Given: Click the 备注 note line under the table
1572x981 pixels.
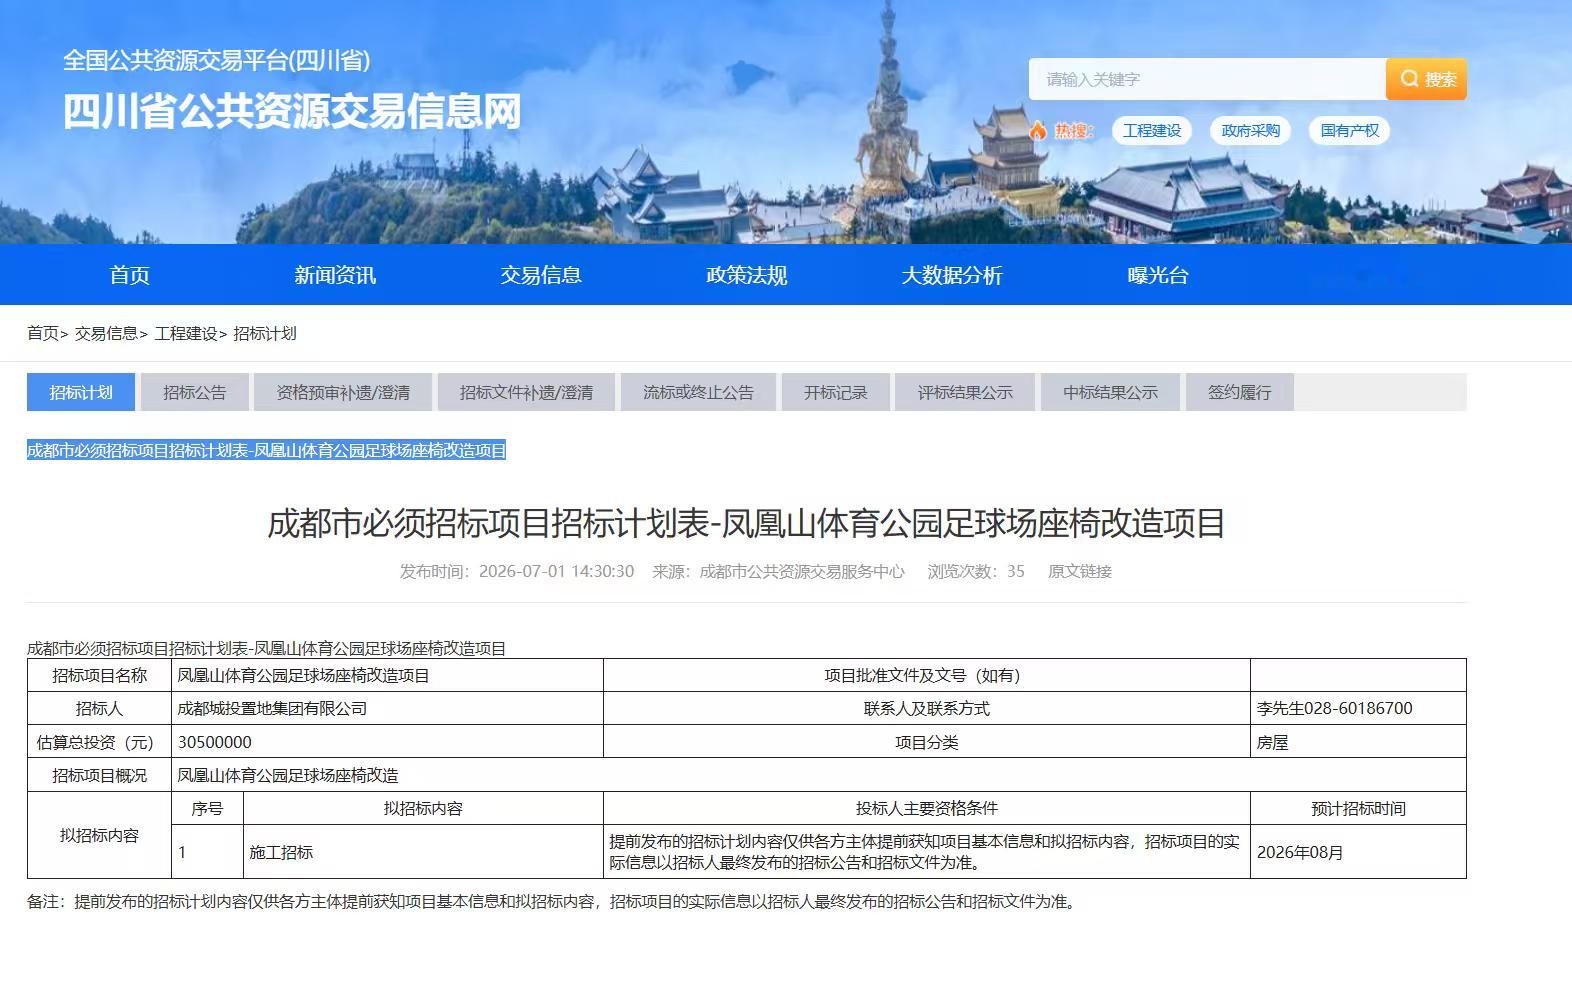Looking at the screenshot, I should 553,901.
